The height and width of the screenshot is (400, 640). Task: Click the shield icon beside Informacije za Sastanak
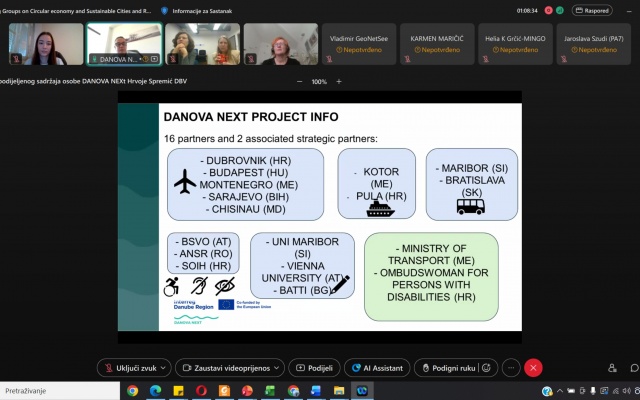point(164,11)
